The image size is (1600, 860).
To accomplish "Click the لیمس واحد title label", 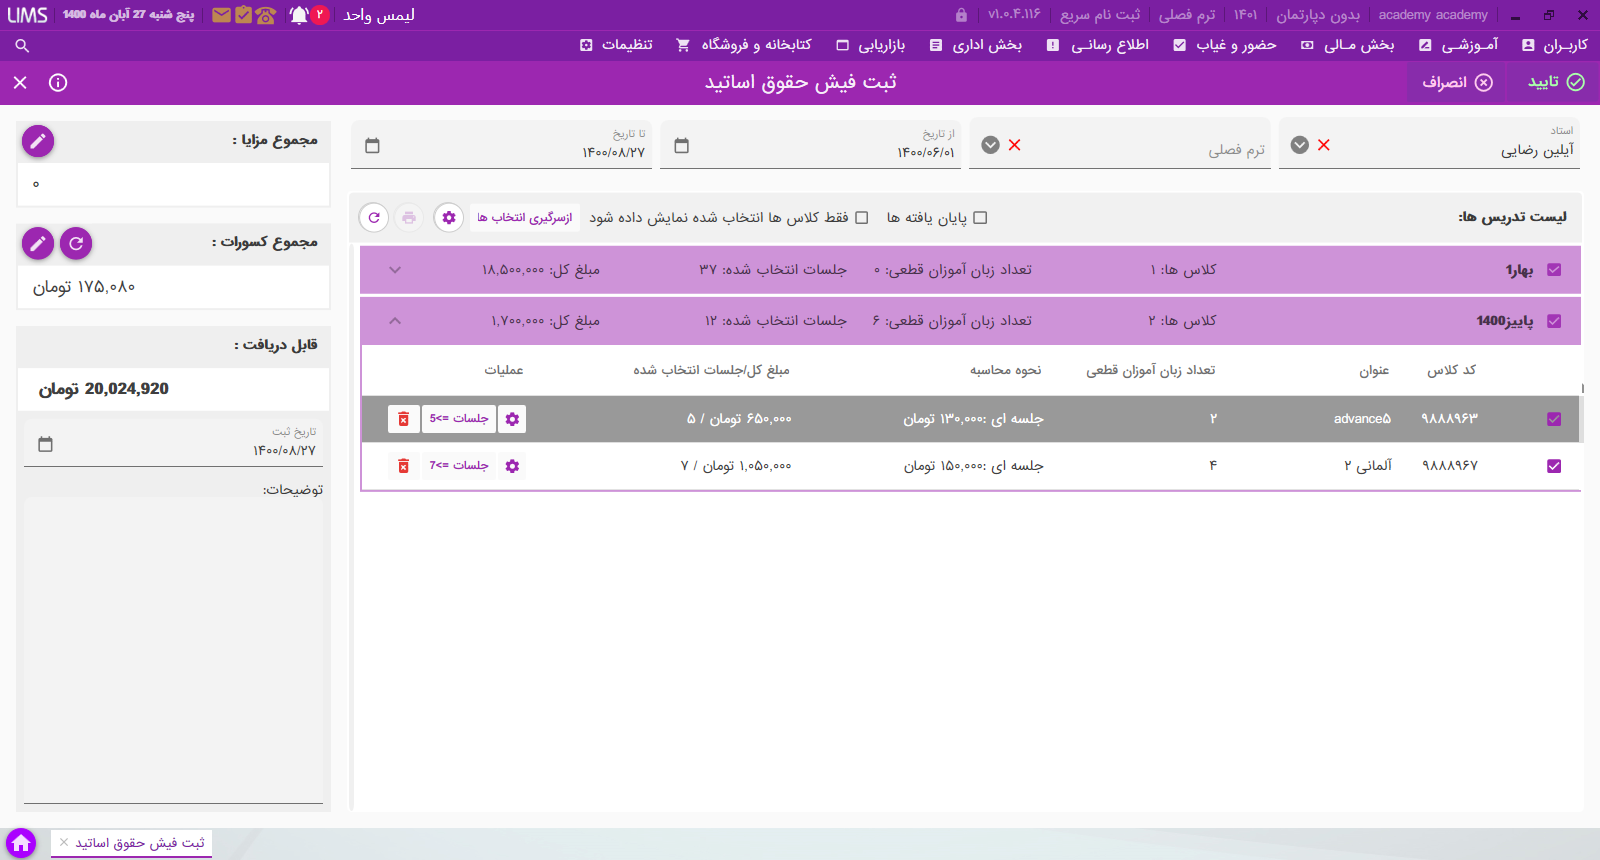I will tap(379, 15).
